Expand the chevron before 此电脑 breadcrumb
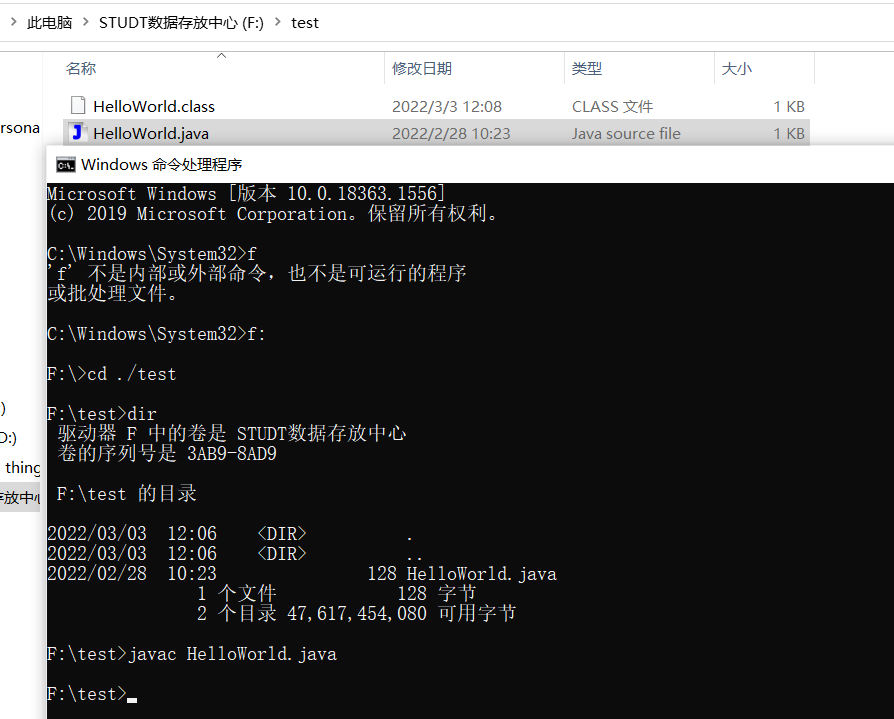 pos(13,22)
